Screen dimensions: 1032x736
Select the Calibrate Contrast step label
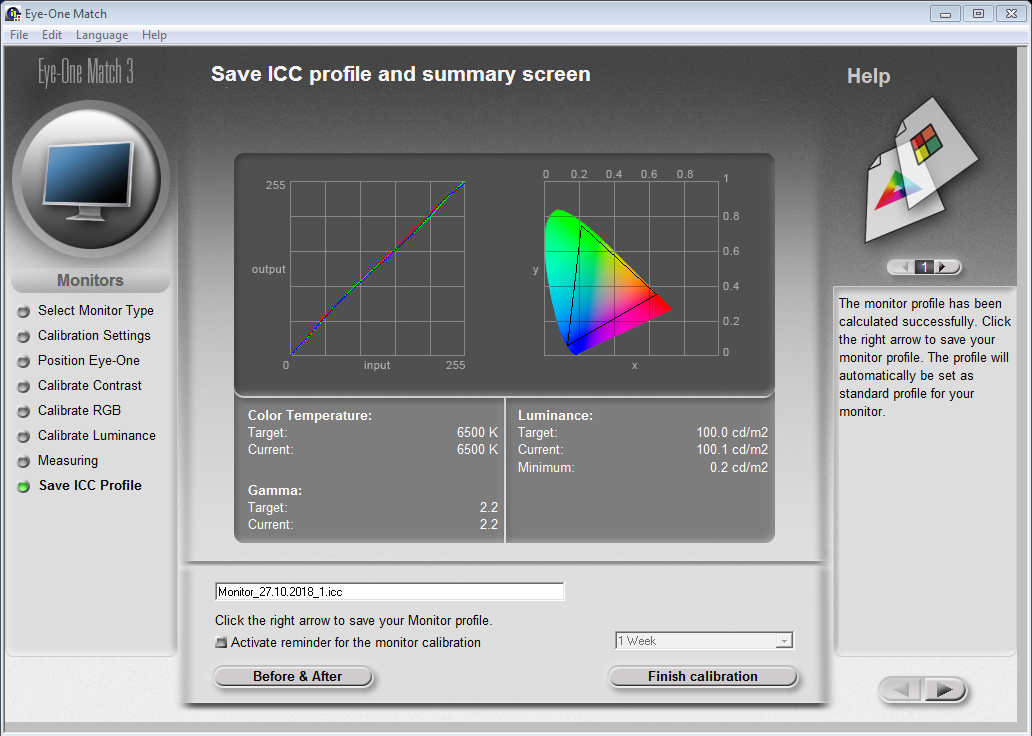point(90,385)
